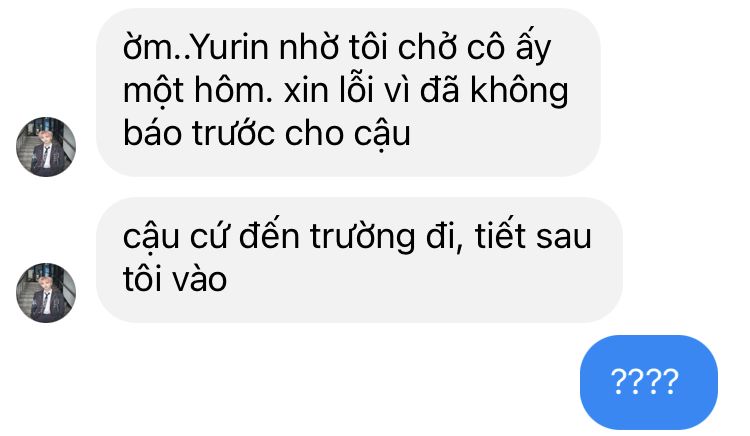This screenshot has width=750, height=436.
Task: Click the phrase 'báo trước cho cậu'
Action: (x=267, y=133)
